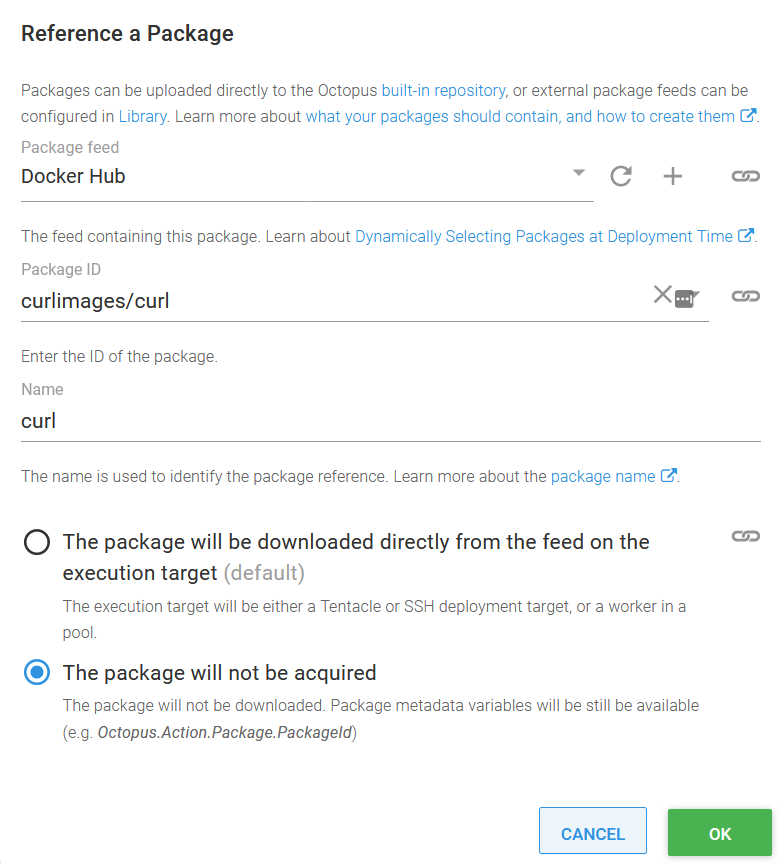The height and width of the screenshot is (863, 782).
Task: Click link icon beside Package ID field
Action: 745,297
